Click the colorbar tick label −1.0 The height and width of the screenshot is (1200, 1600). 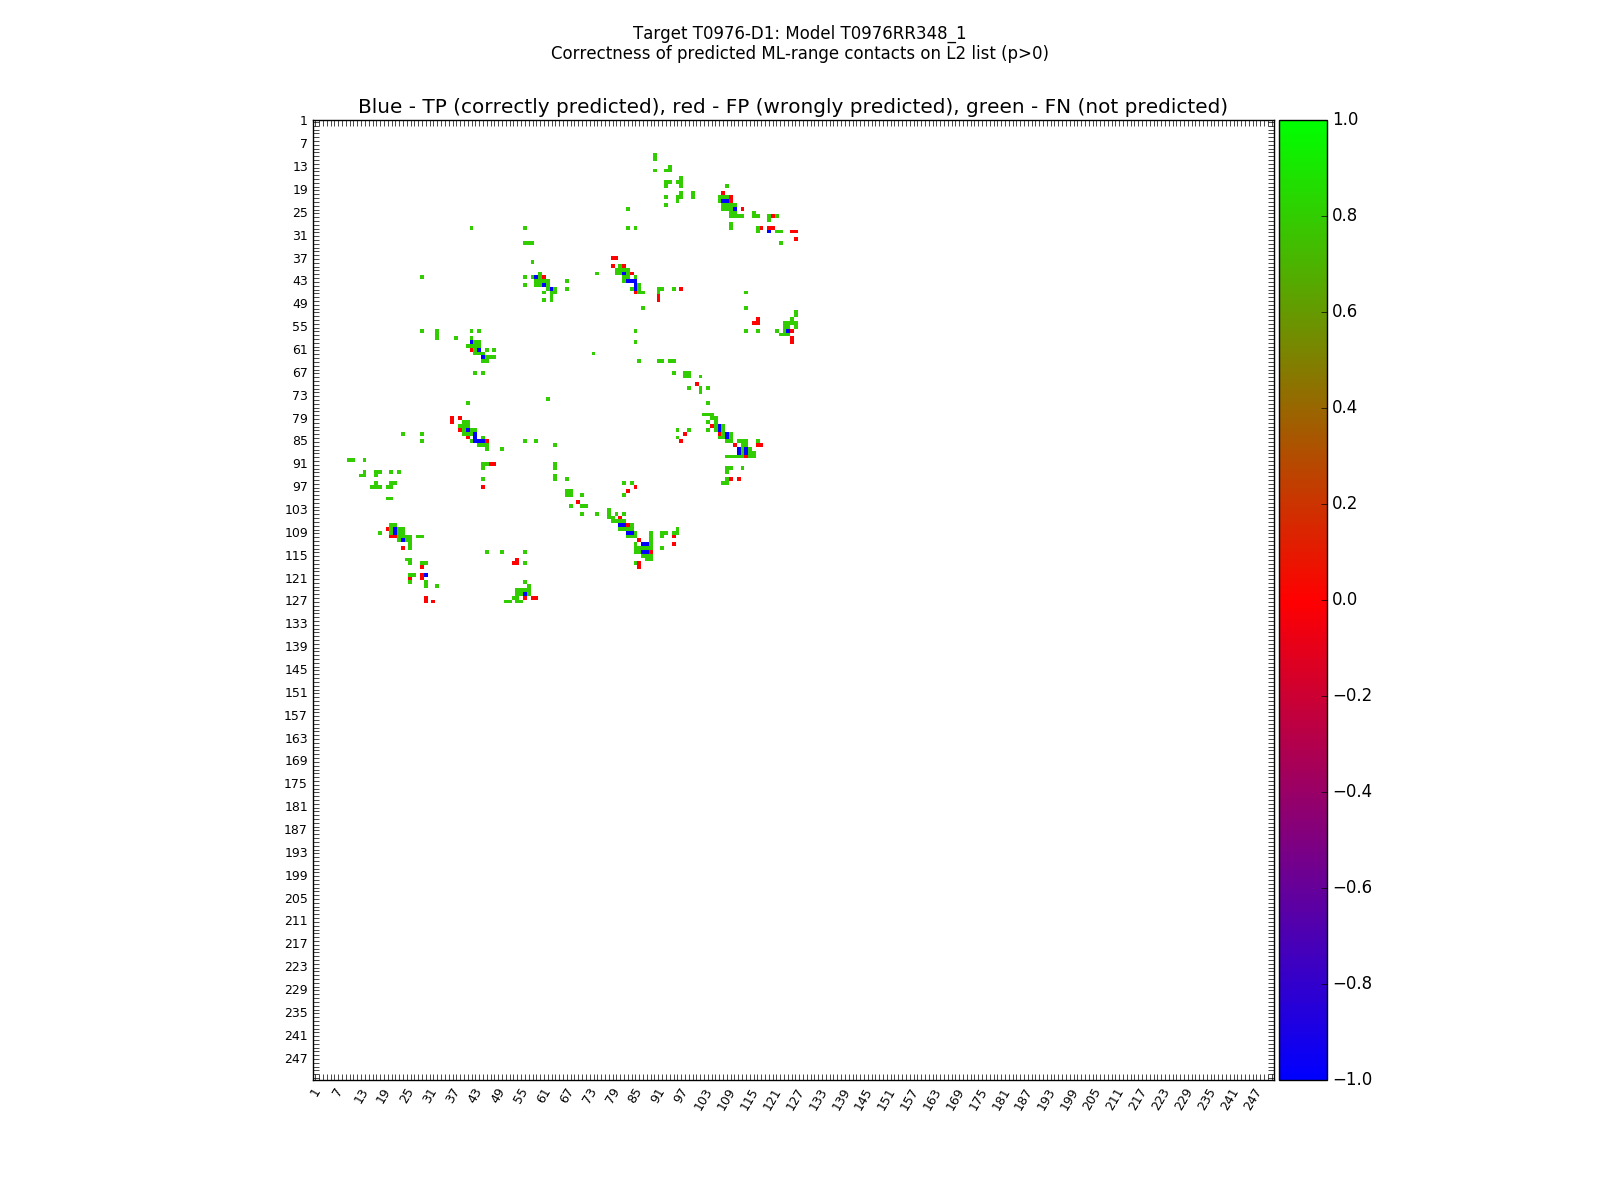(1352, 1079)
